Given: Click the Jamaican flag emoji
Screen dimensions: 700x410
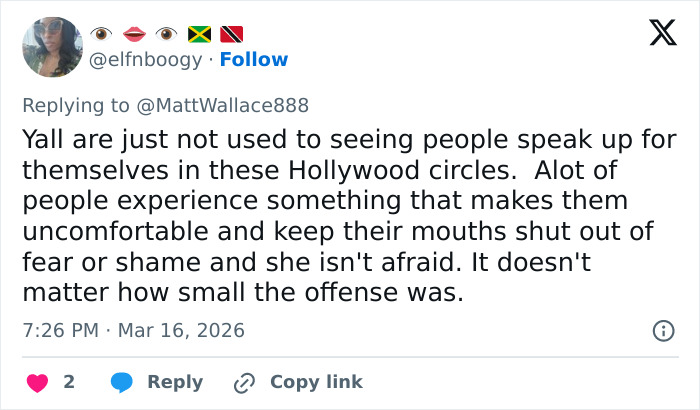Looking at the screenshot, I should click(x=200, y=33).
